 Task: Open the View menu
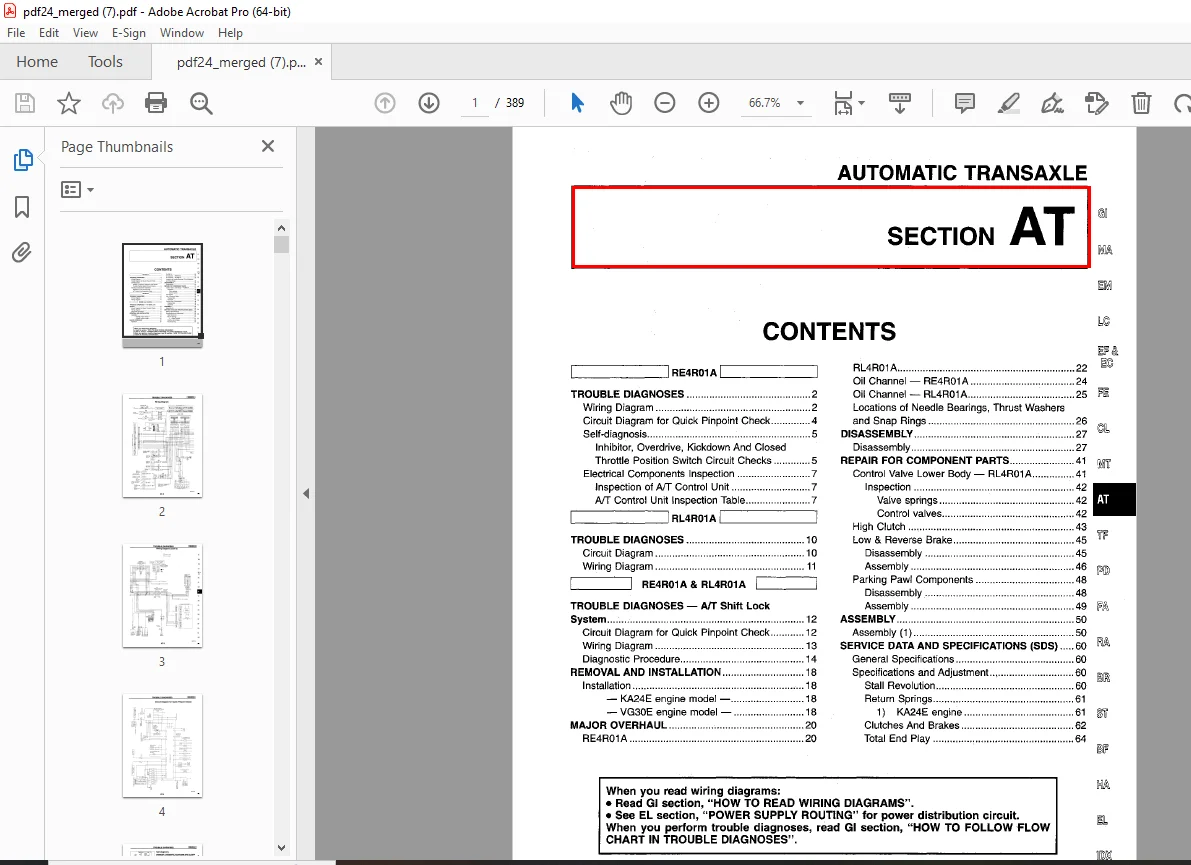pos(85,33)
